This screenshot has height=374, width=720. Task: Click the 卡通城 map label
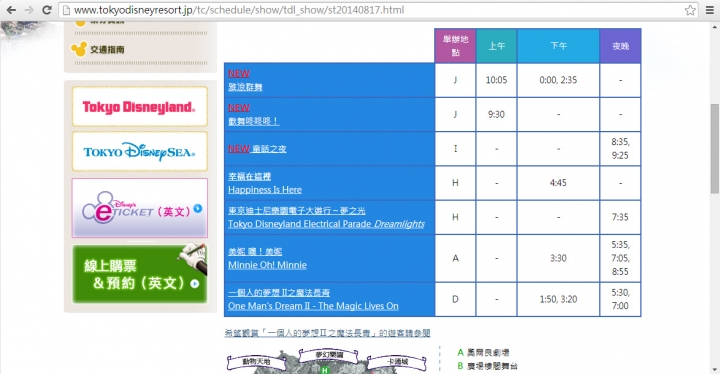(398, 362)
